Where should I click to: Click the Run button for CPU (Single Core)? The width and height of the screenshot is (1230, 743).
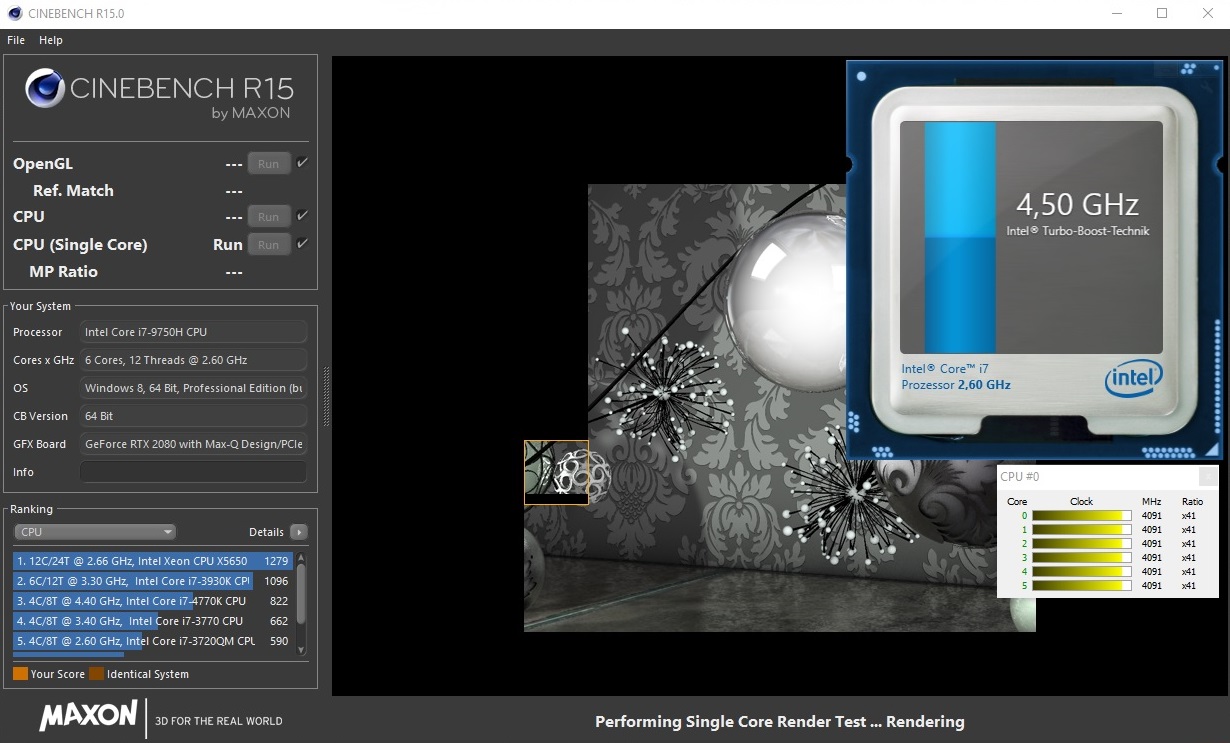click(269, 244)
